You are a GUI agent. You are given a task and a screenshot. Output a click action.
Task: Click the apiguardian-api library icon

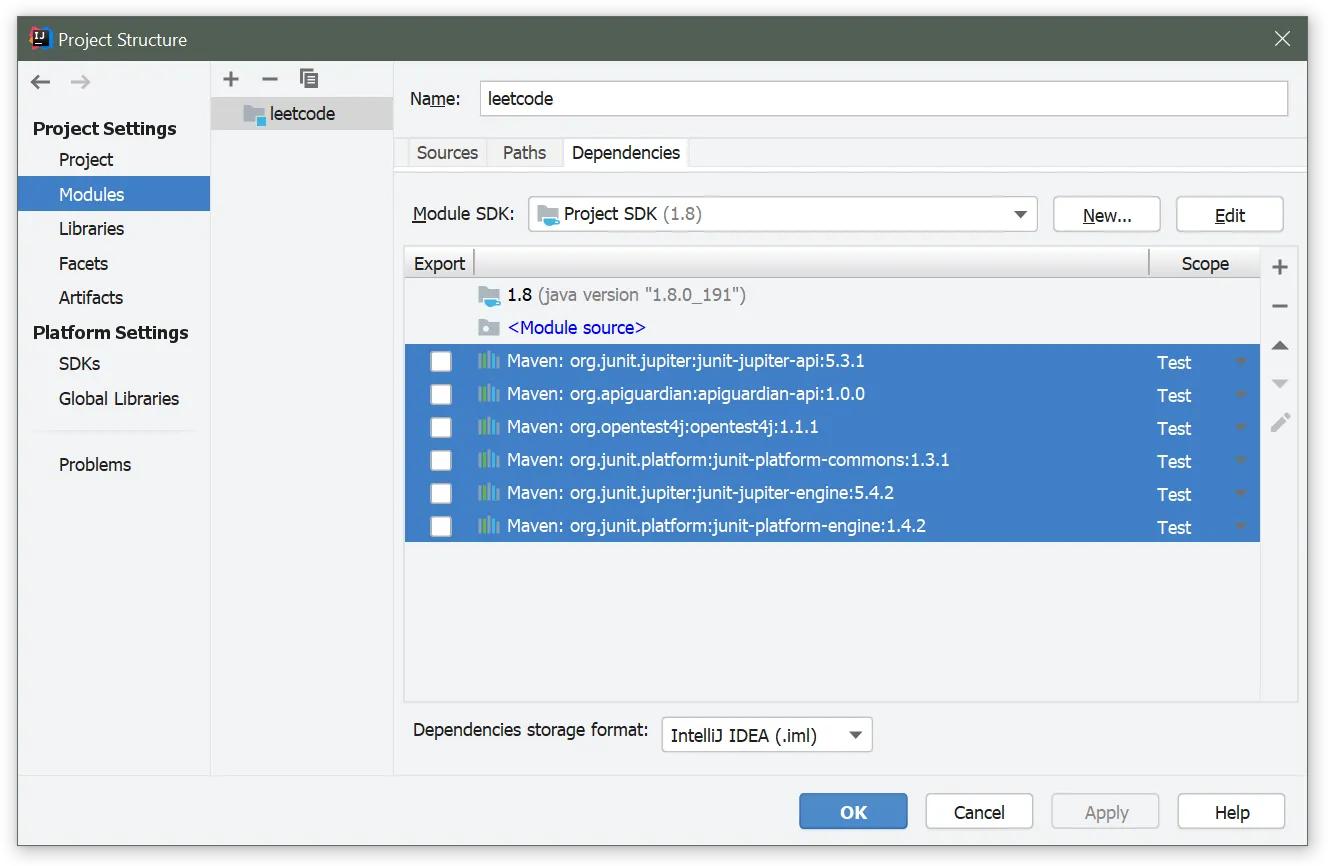pyautogui.click(x=488, y=394)
